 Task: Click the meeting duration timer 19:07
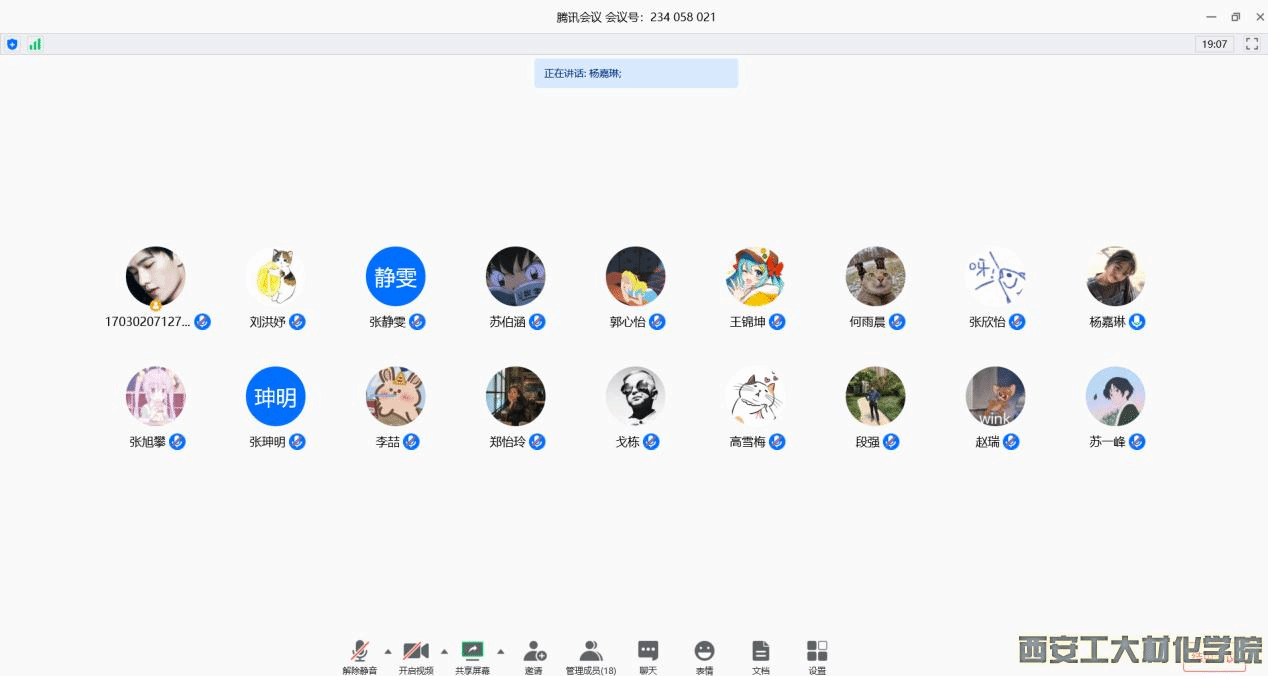coord(1214,44)
